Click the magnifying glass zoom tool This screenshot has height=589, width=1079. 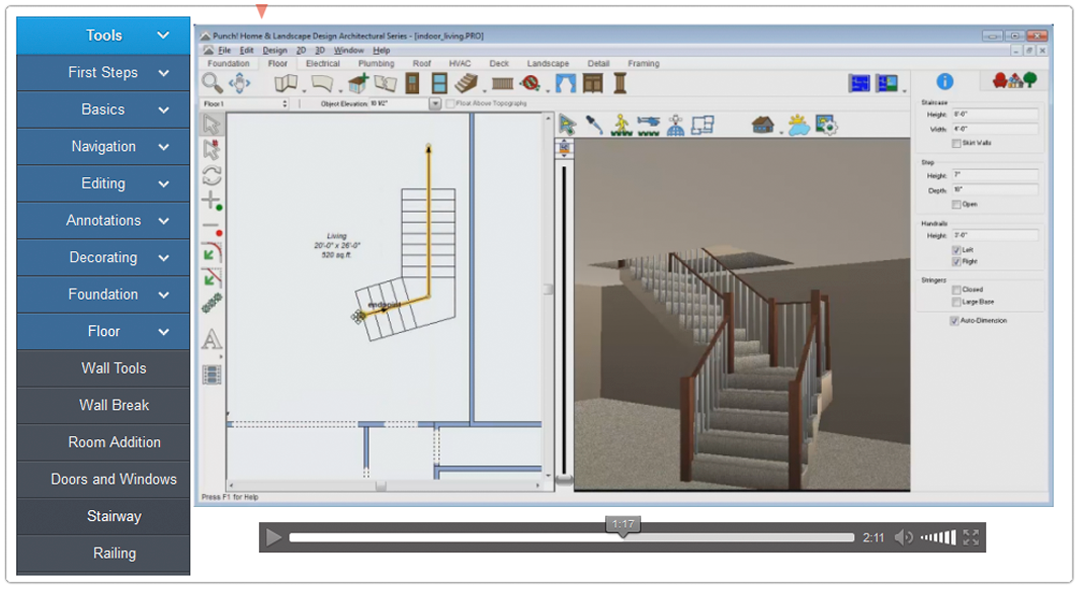point(212,82)
